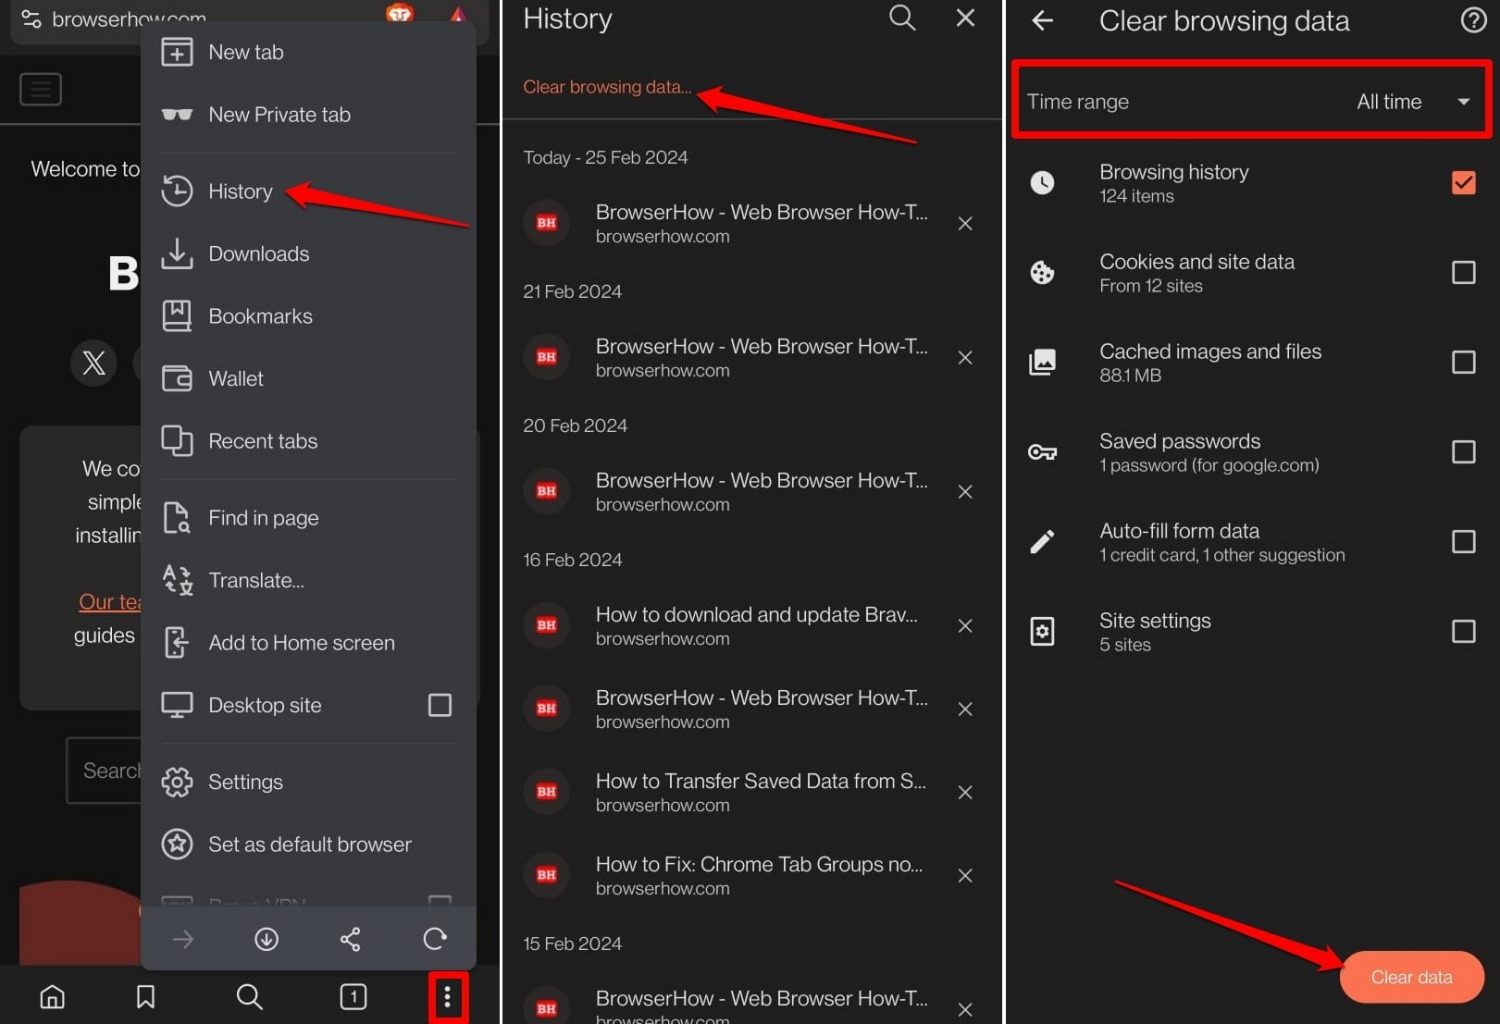Close the History panel
The height and width of the screenshot is (1024, 1500).
[965, 18]
